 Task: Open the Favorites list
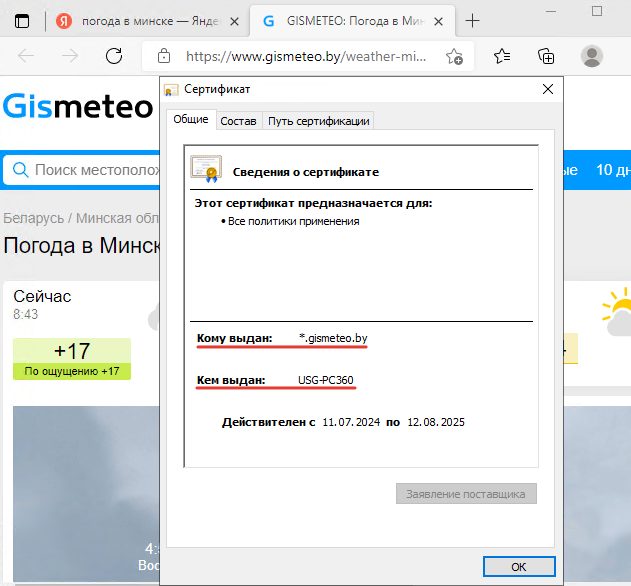click(502, 56)
